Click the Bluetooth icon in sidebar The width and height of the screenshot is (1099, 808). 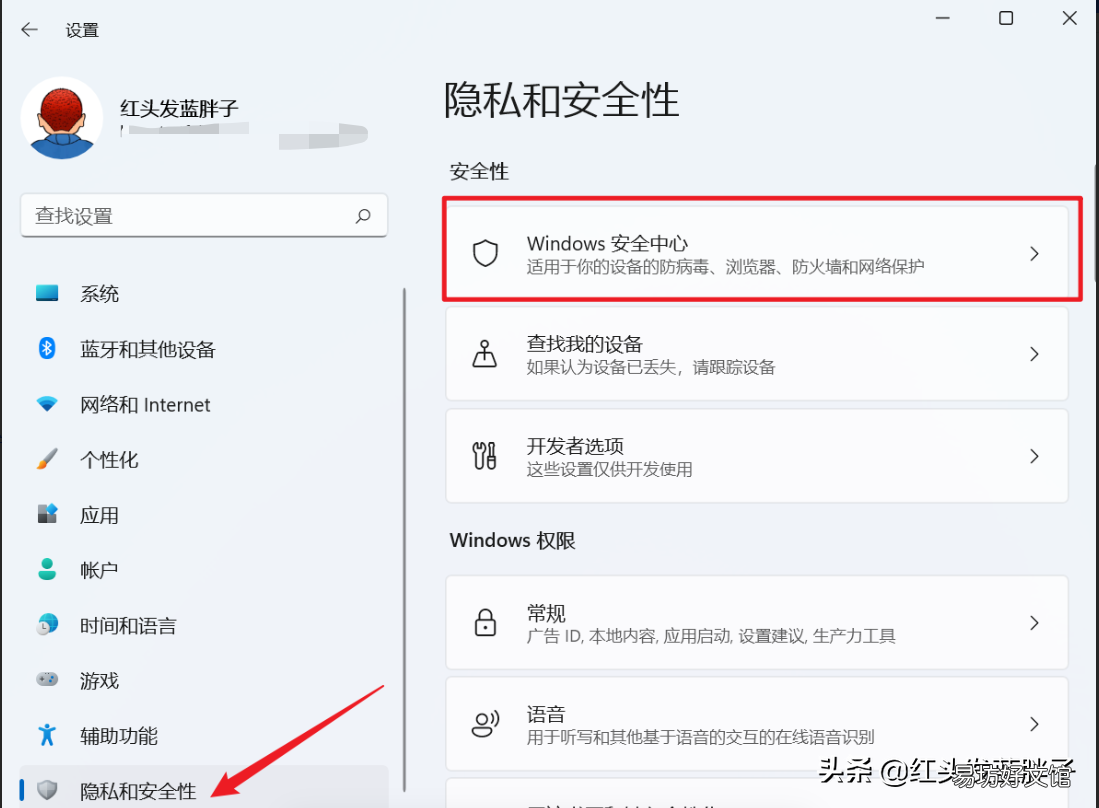[x=47, y=348]
